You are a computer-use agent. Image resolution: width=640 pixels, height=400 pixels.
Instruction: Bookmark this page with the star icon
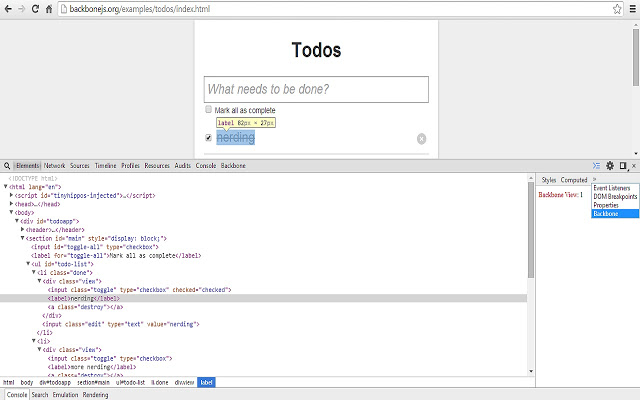tap(617, 9)
